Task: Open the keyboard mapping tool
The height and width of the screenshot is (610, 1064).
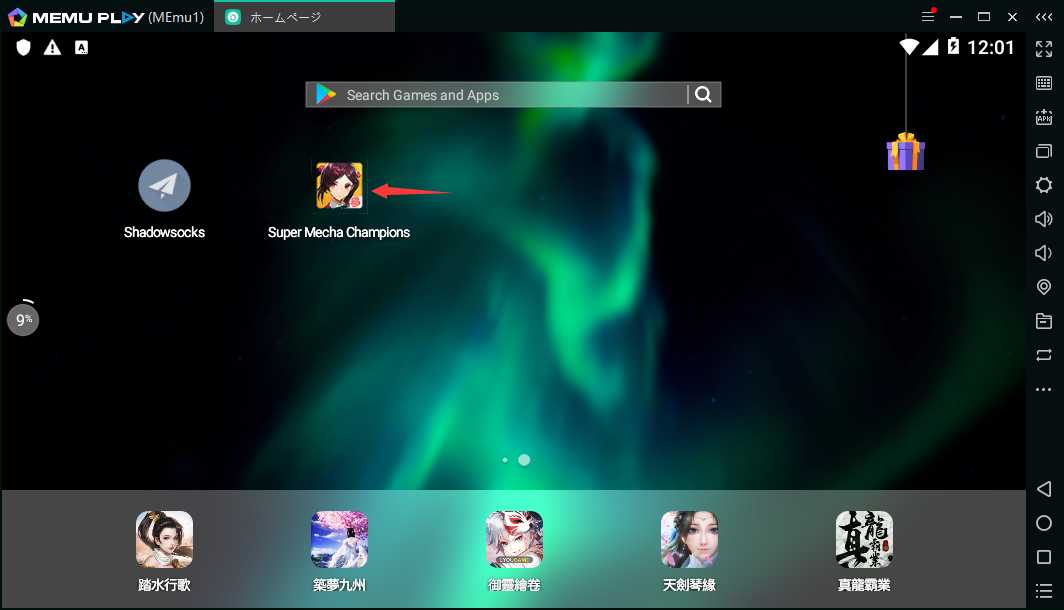Action: click(1044, 83)
